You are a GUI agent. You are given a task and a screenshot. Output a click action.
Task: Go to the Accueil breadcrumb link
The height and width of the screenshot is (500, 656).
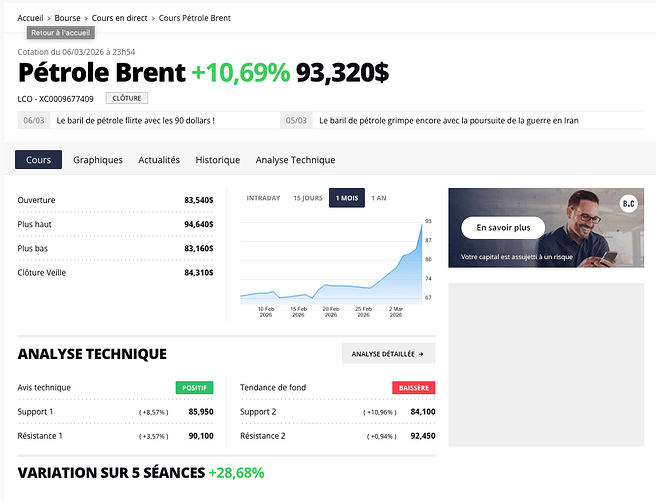31,18
